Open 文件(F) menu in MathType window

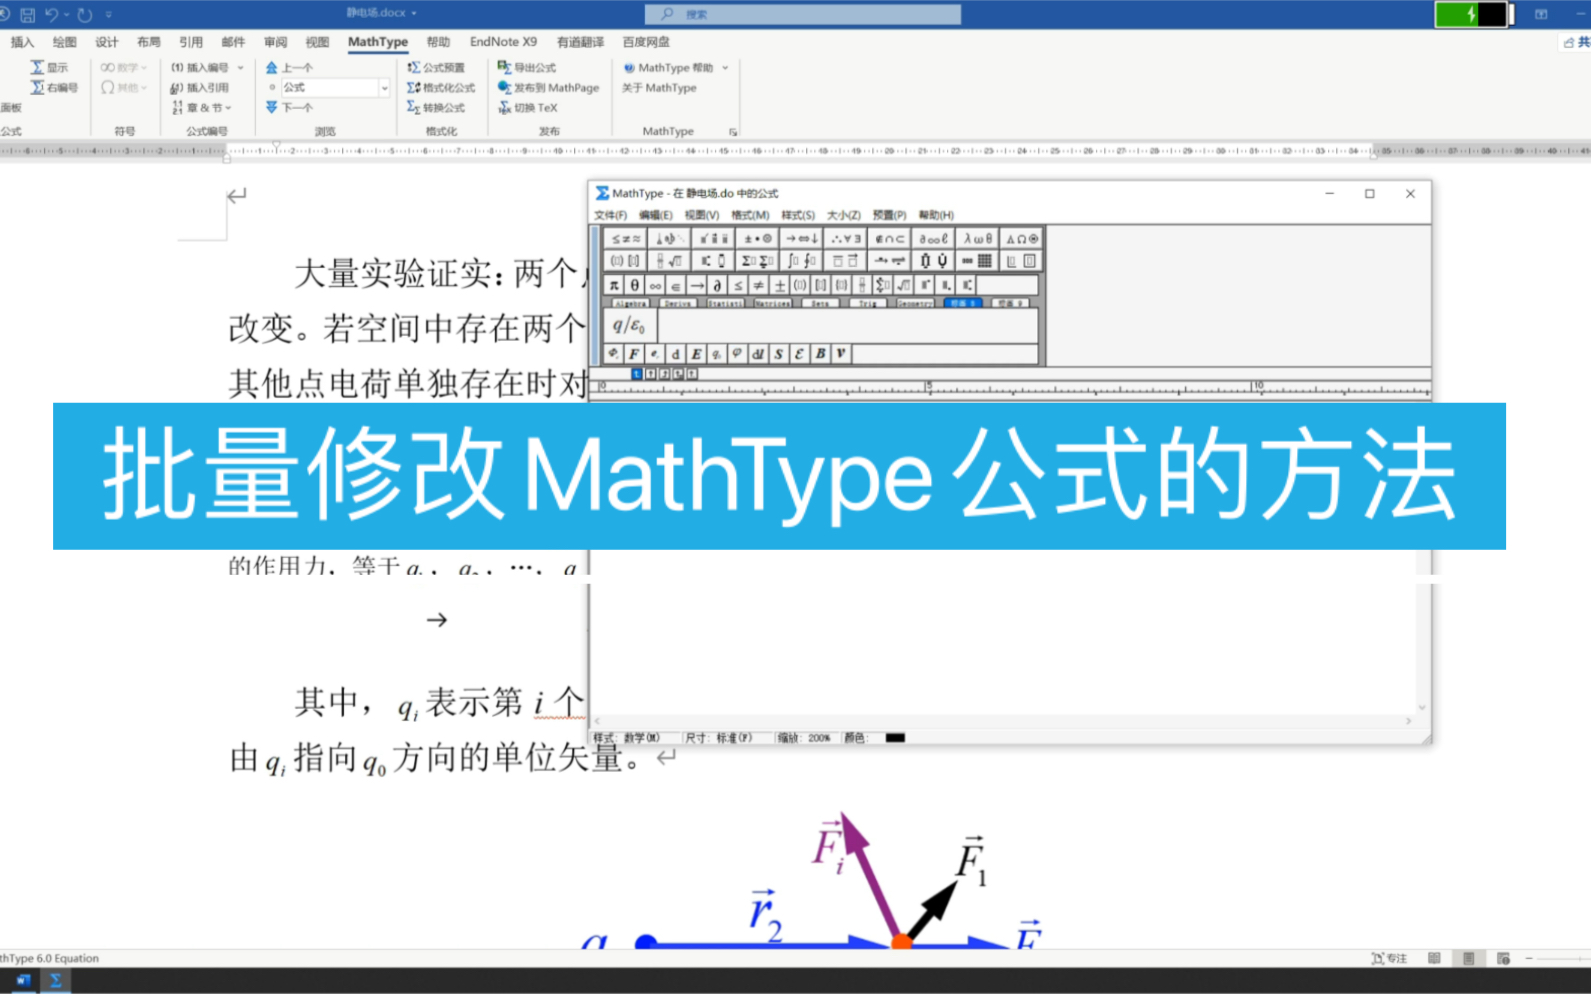pos(610,215)
